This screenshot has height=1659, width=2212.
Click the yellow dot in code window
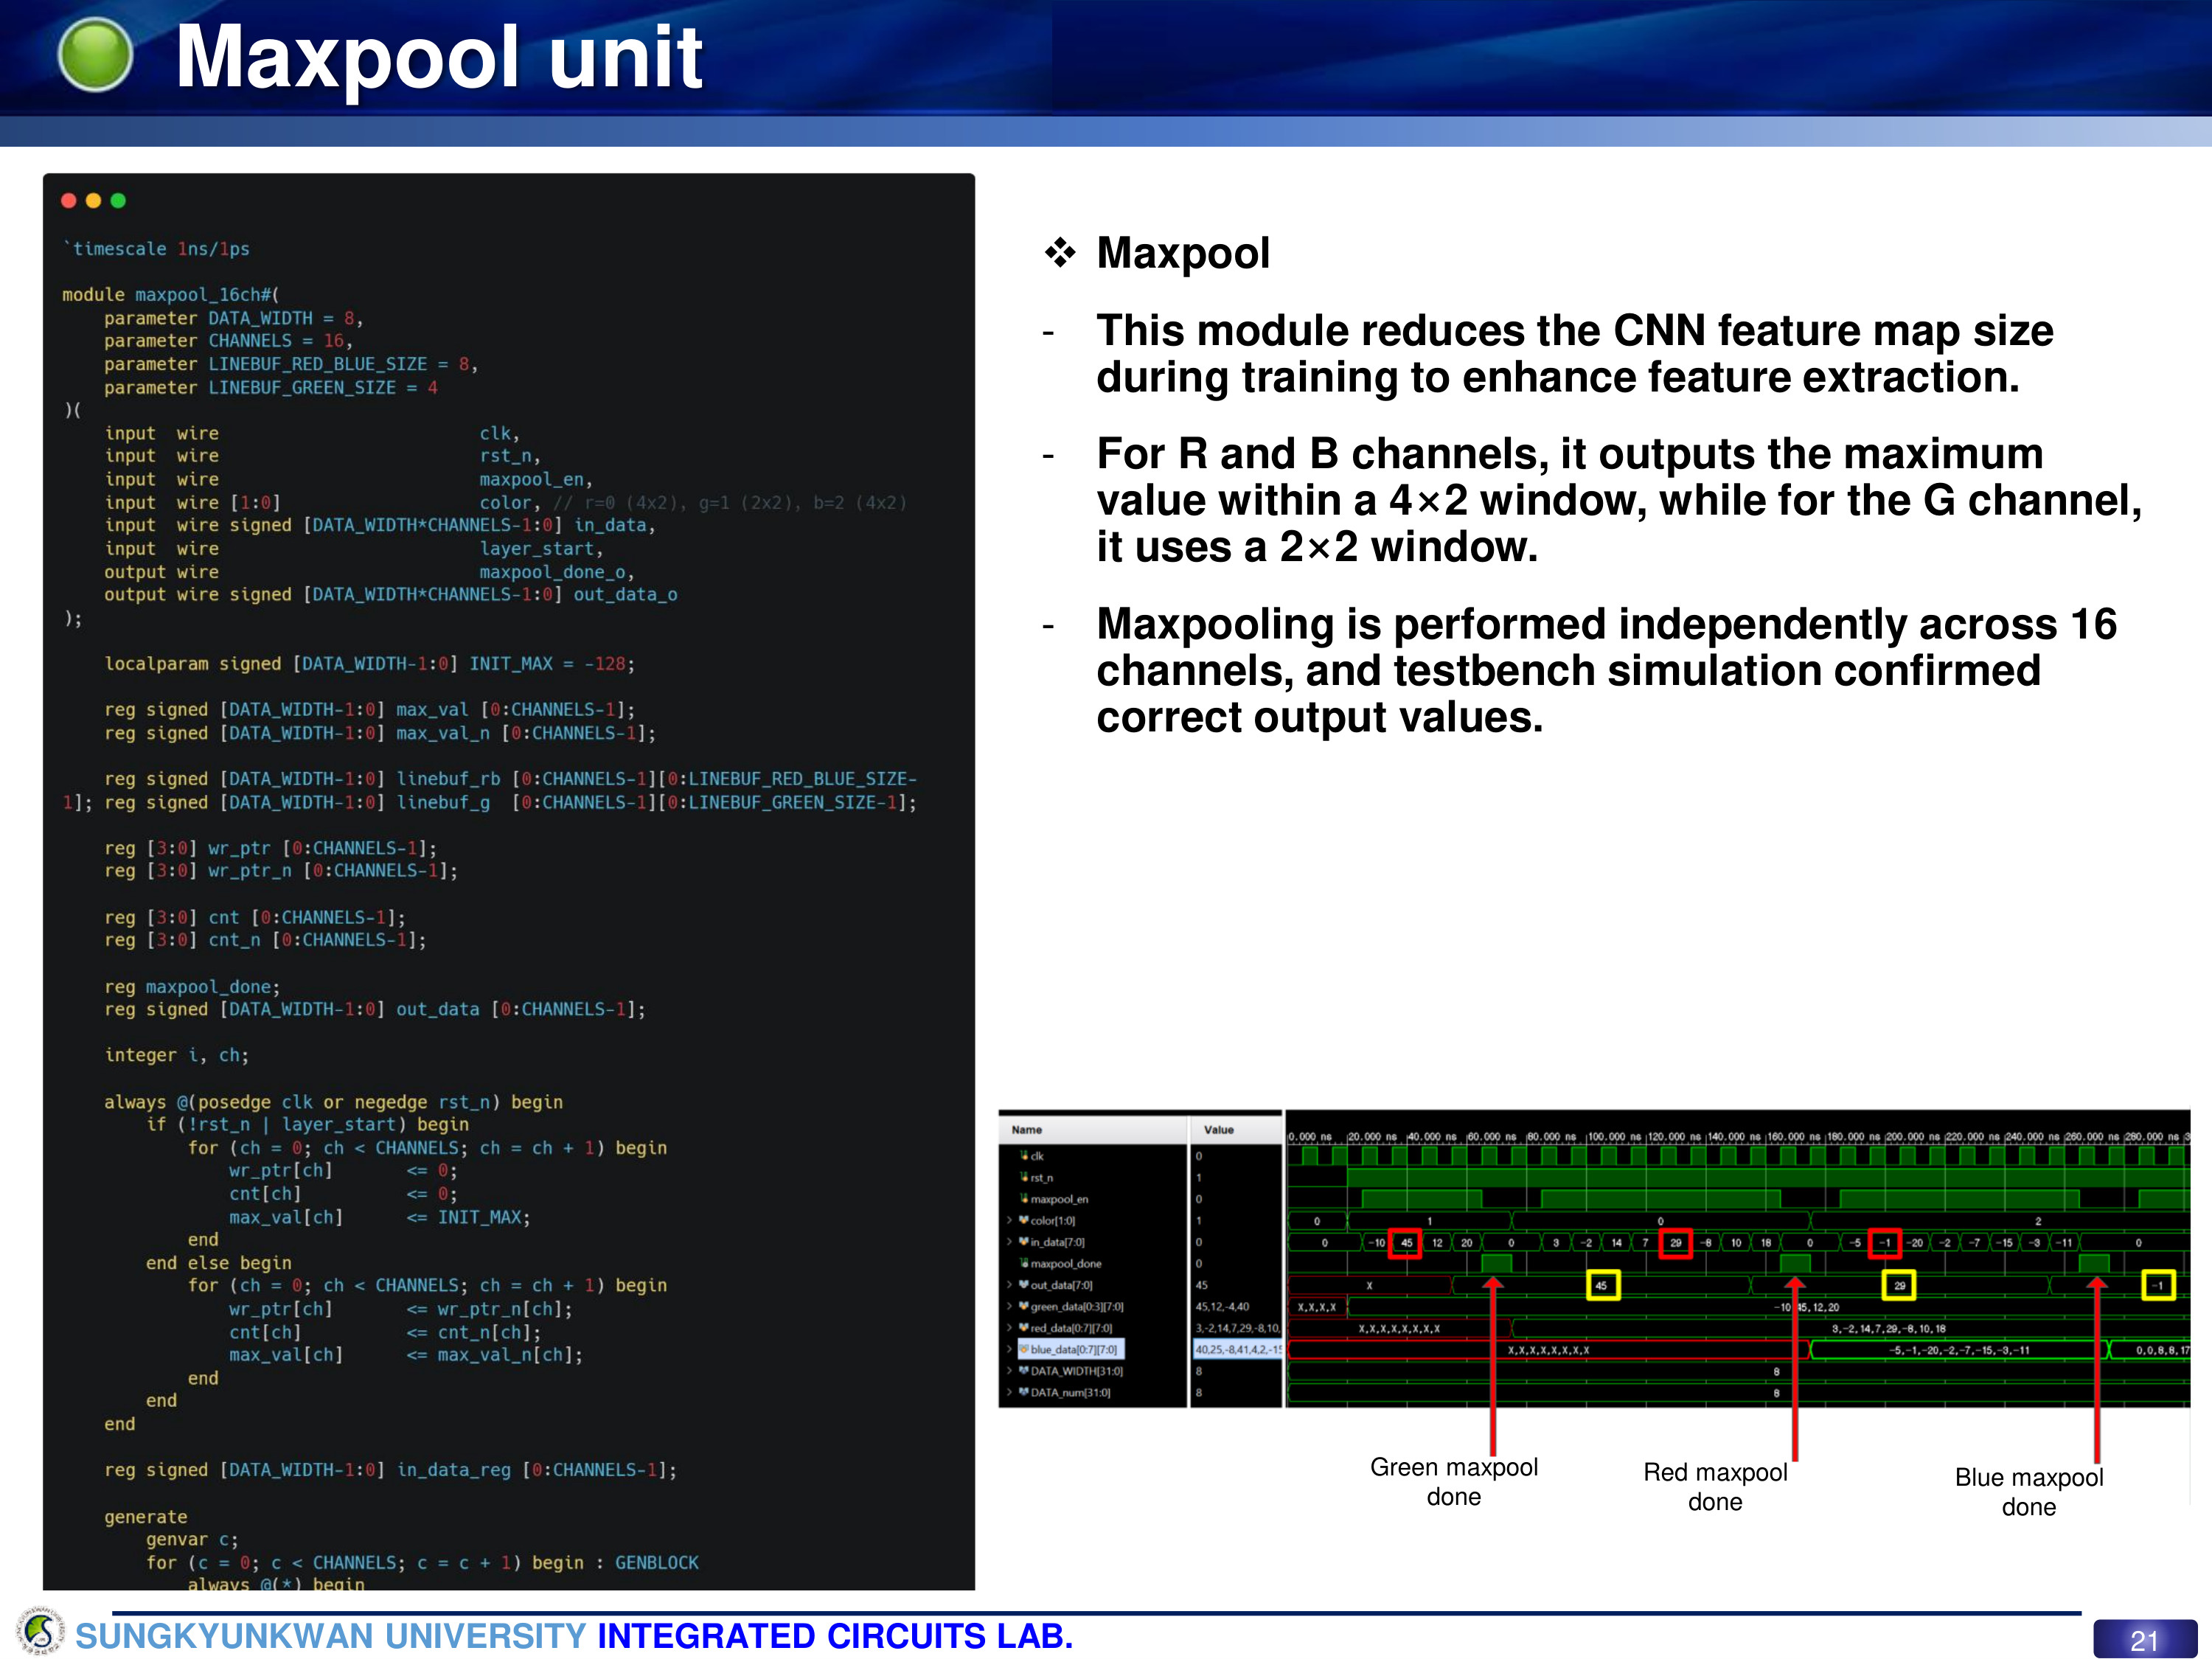tap(93, 200)
